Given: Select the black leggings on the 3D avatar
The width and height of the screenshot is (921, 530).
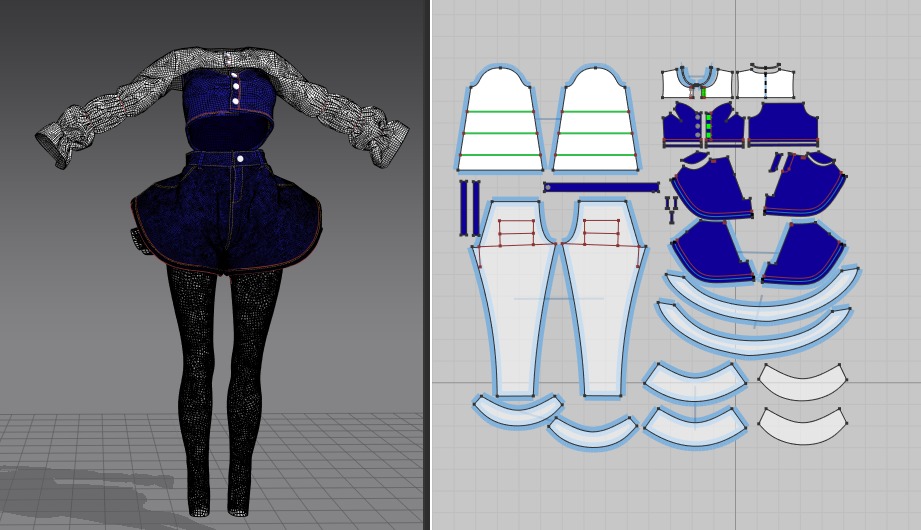Looking at the screenshot, I should (225, 394).
